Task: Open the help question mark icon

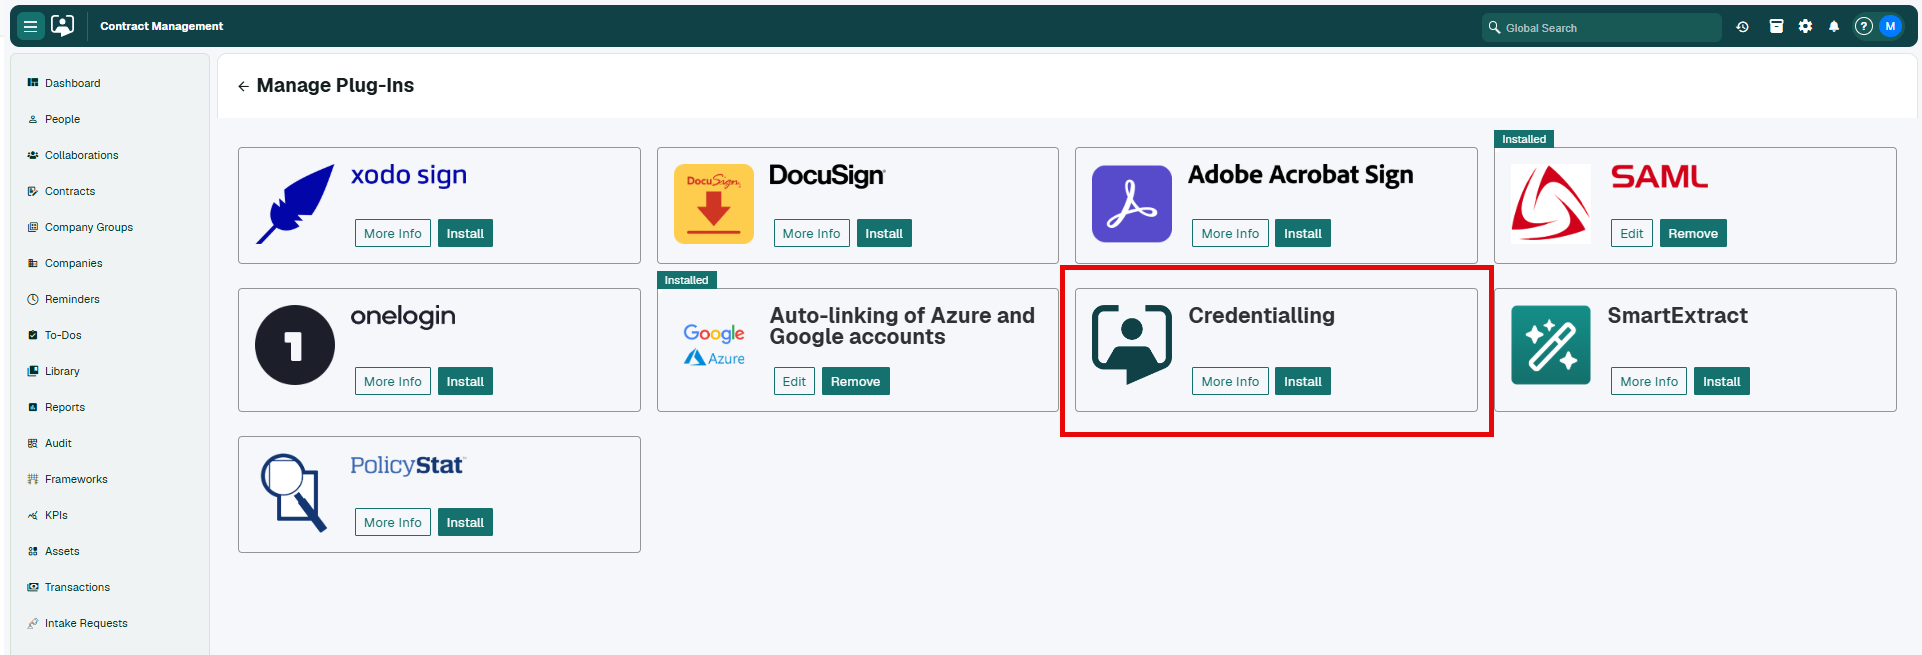Action: click(x=1863, y=27)
